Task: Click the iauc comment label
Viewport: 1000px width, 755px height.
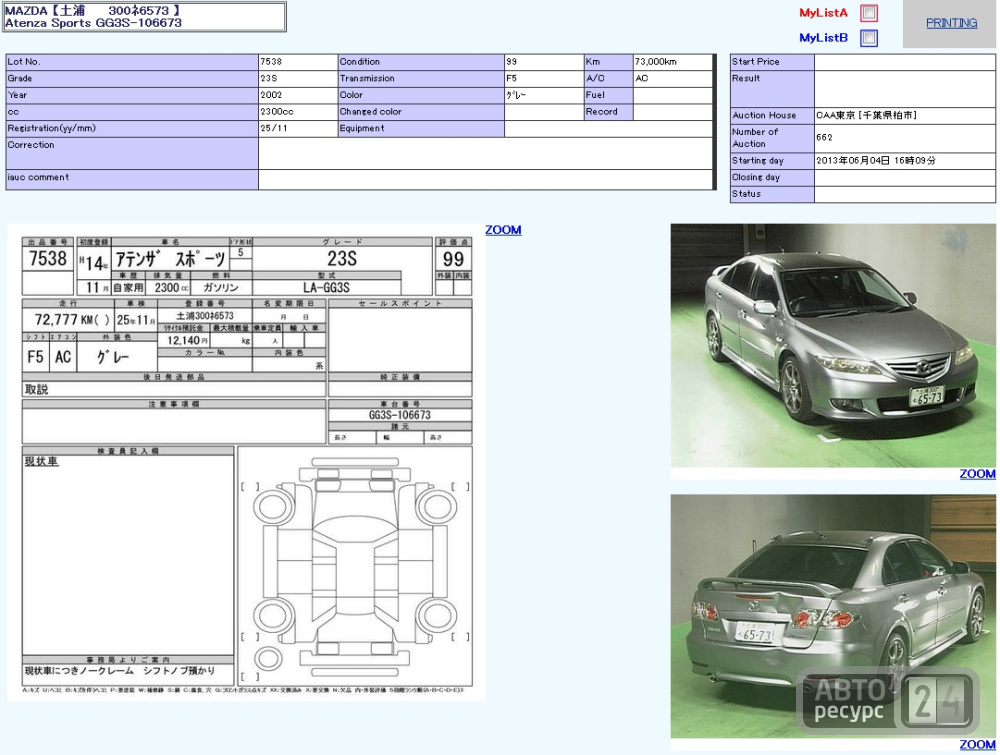Action: click(38, 177)
